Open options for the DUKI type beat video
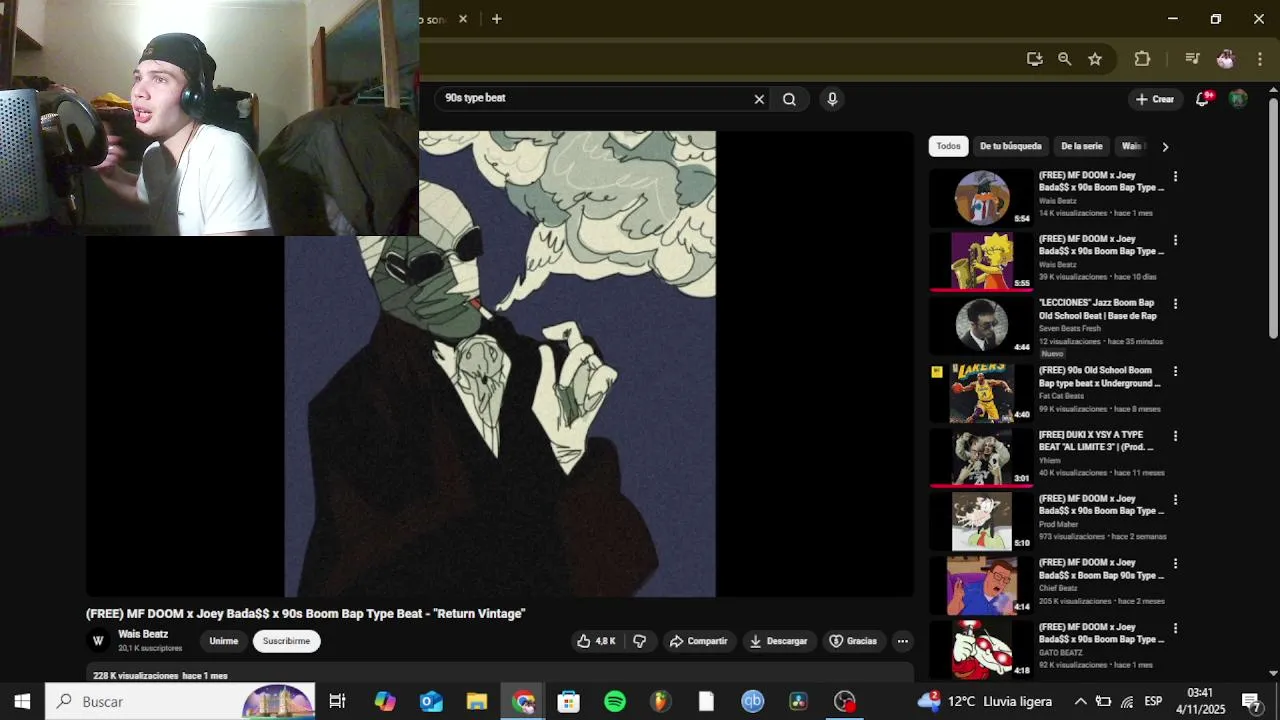The width and height of the screenshot is (1280, 720). click(1176, 436)
